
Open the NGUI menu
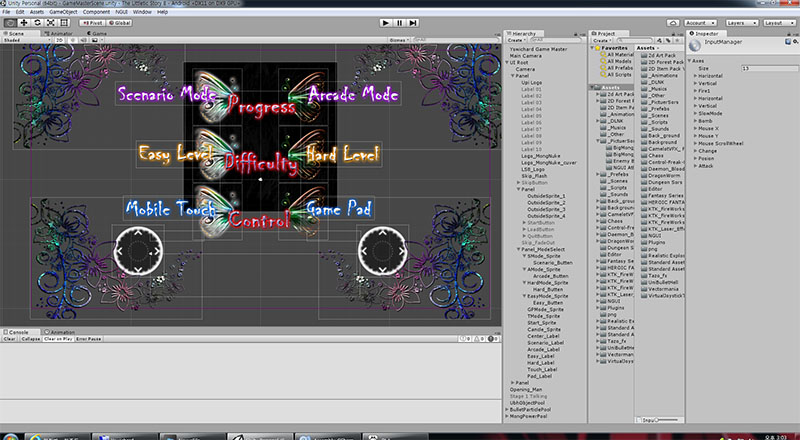121,12
